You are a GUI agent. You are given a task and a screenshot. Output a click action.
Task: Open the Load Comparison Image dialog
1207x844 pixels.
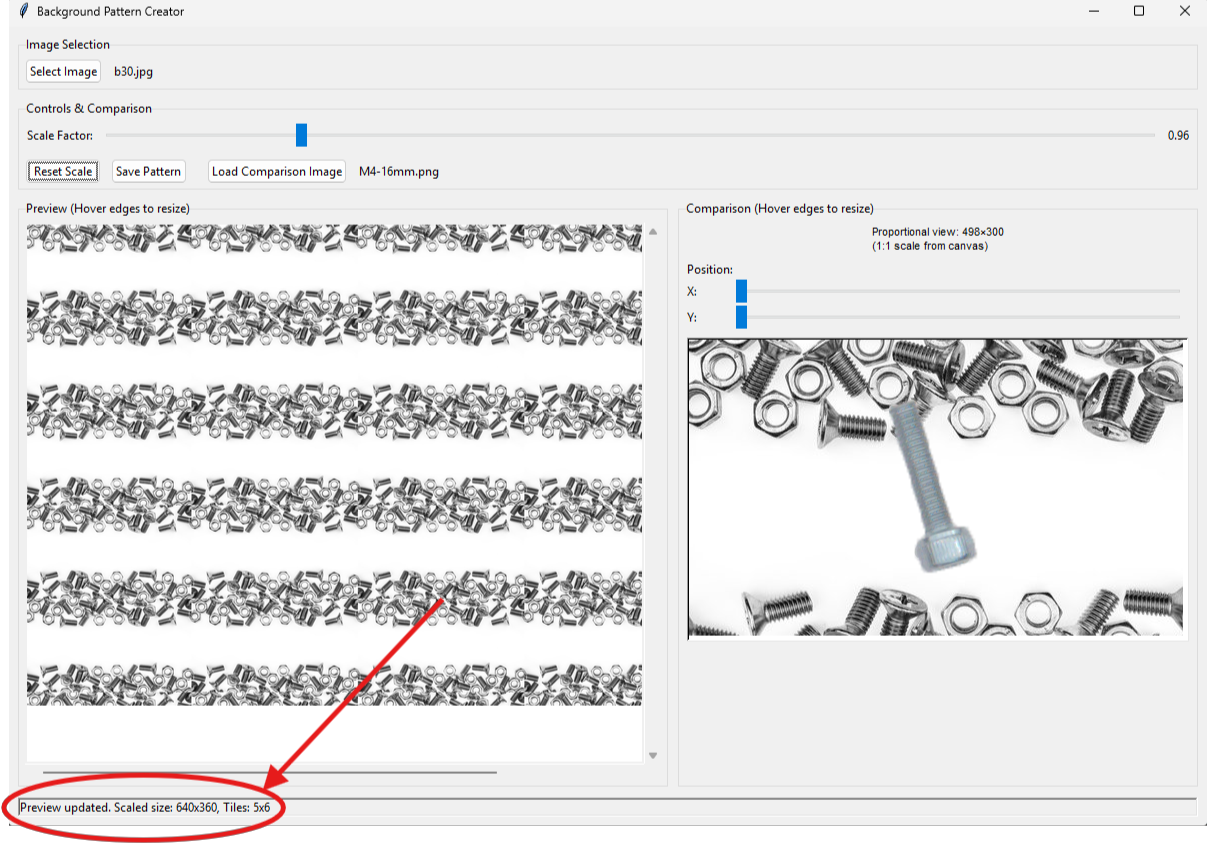tap(277, 172)
